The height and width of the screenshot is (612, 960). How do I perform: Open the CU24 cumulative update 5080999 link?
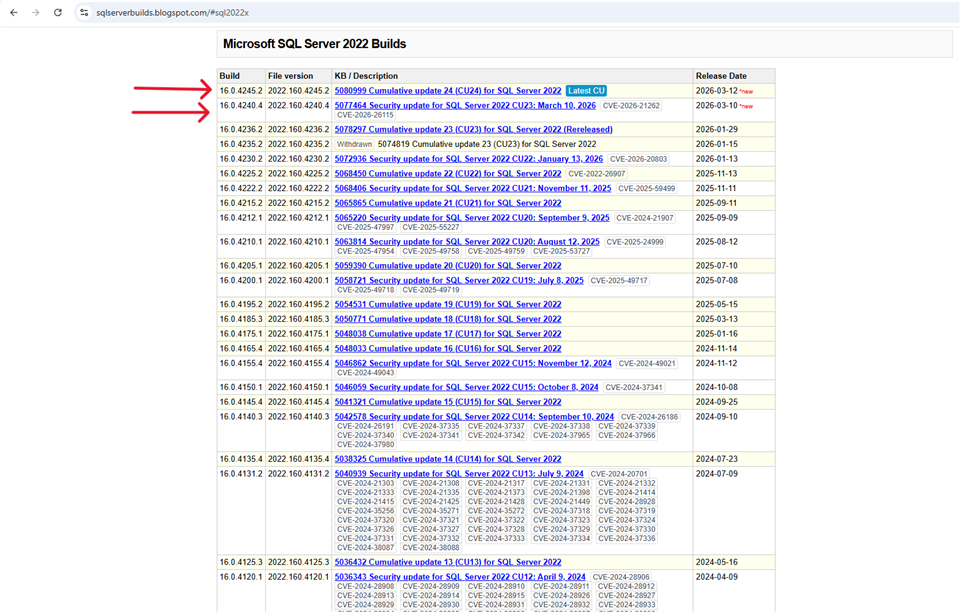(447, 91)
